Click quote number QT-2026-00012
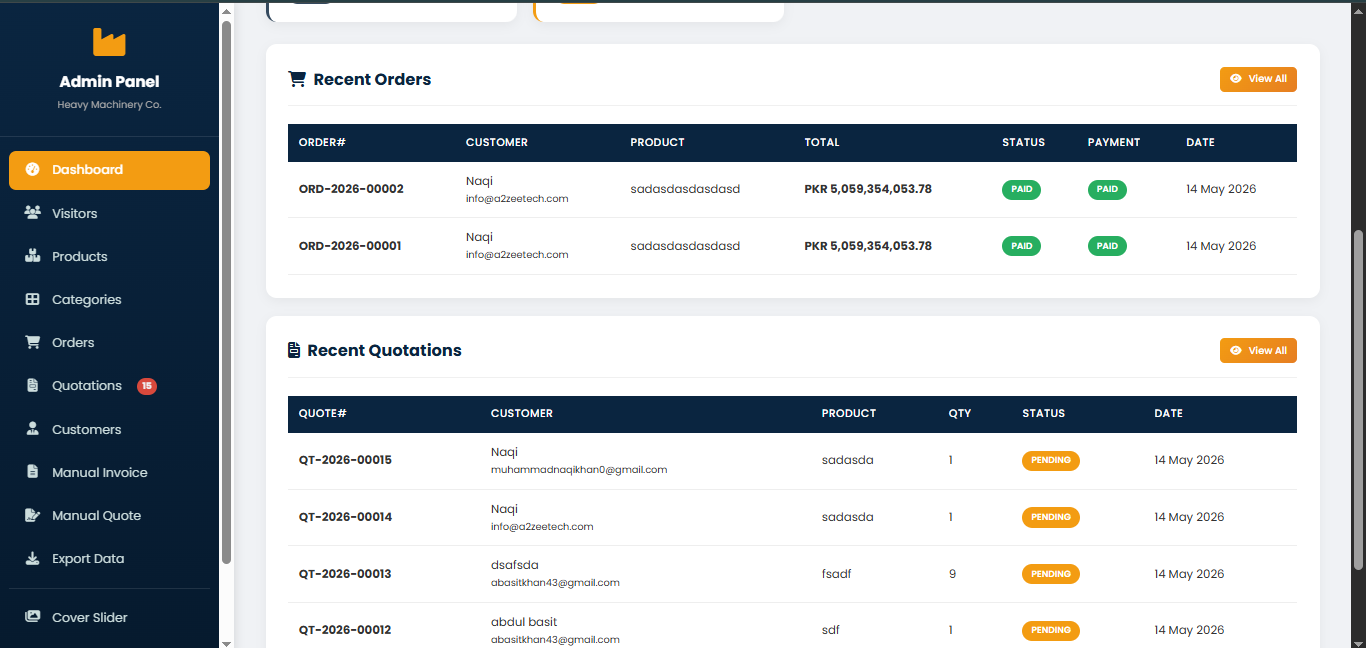 345,630
